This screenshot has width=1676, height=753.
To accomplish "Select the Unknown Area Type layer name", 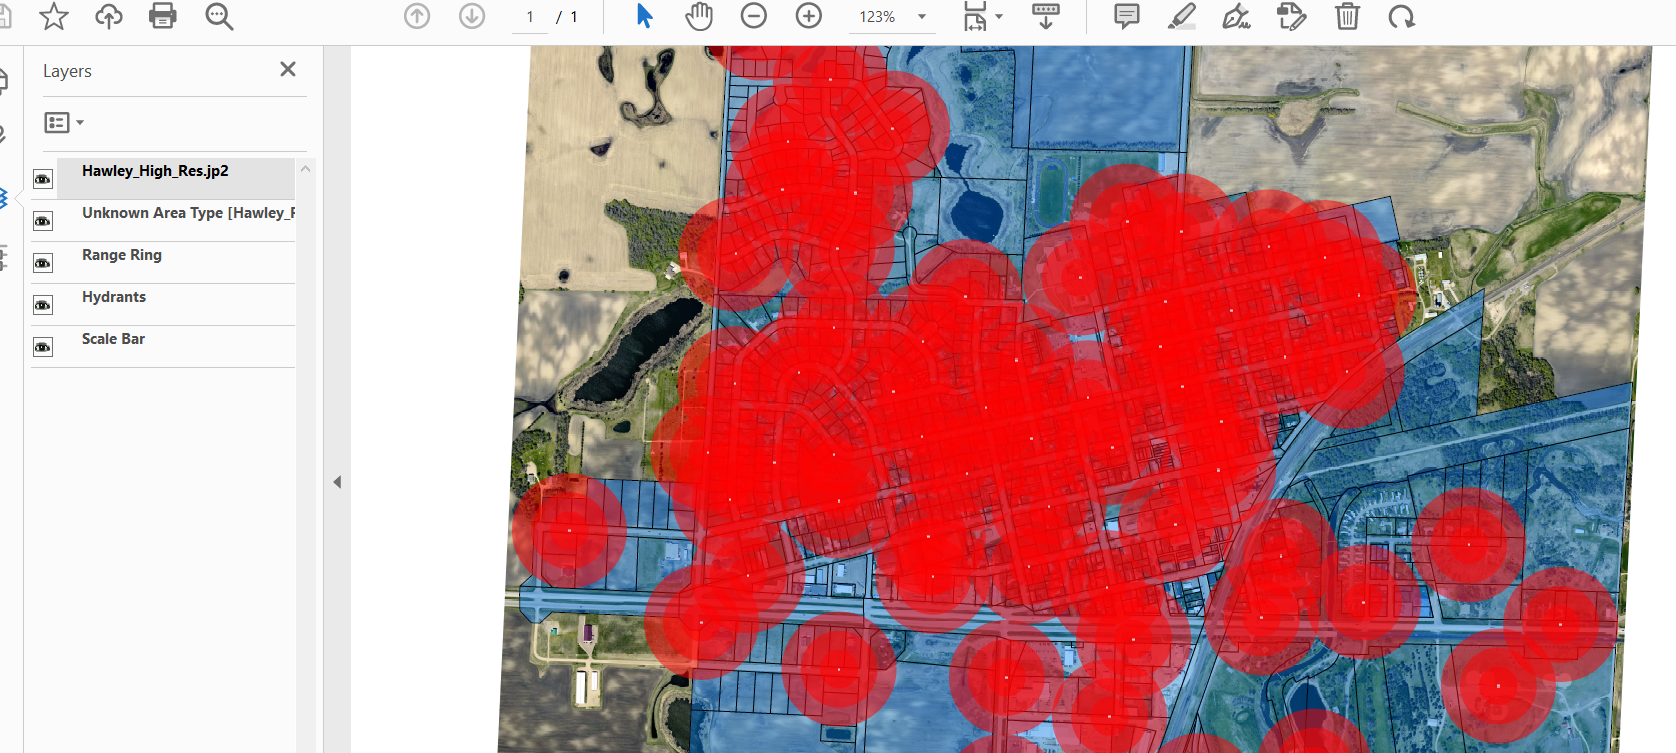I will pyautogui.click(x=188, y=213).
